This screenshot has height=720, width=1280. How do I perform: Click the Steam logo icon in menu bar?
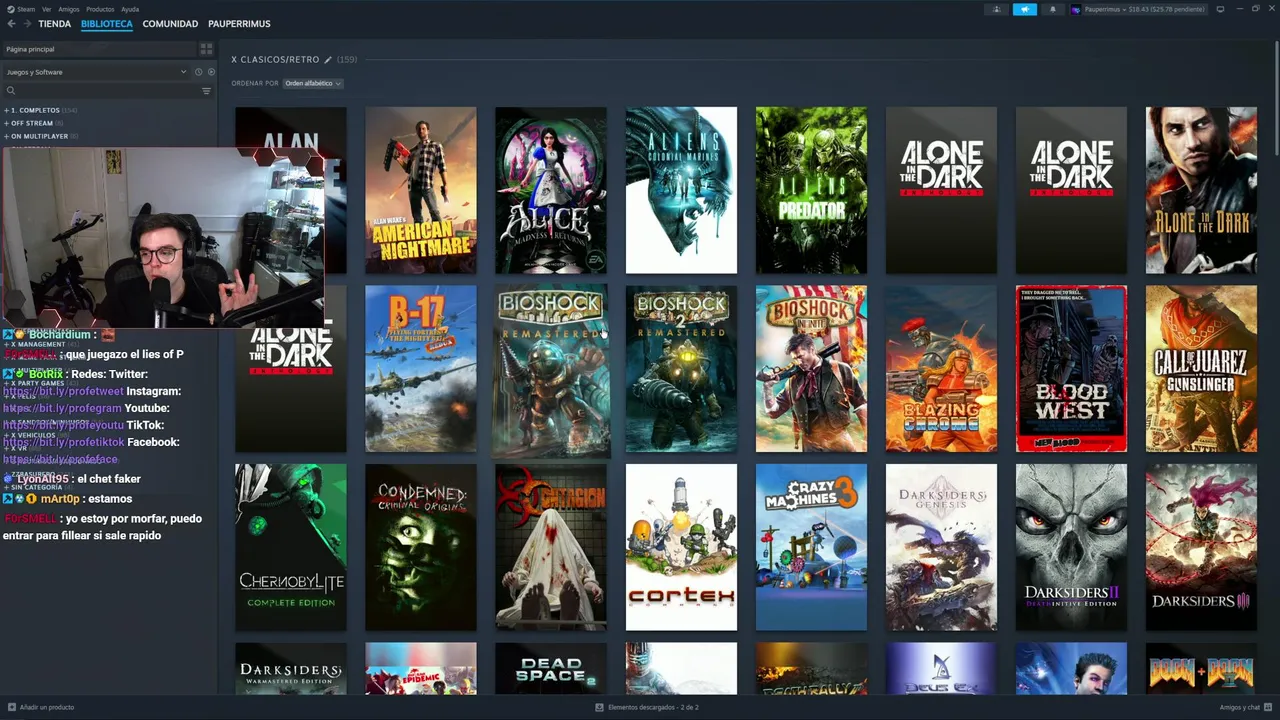[11, 9]
